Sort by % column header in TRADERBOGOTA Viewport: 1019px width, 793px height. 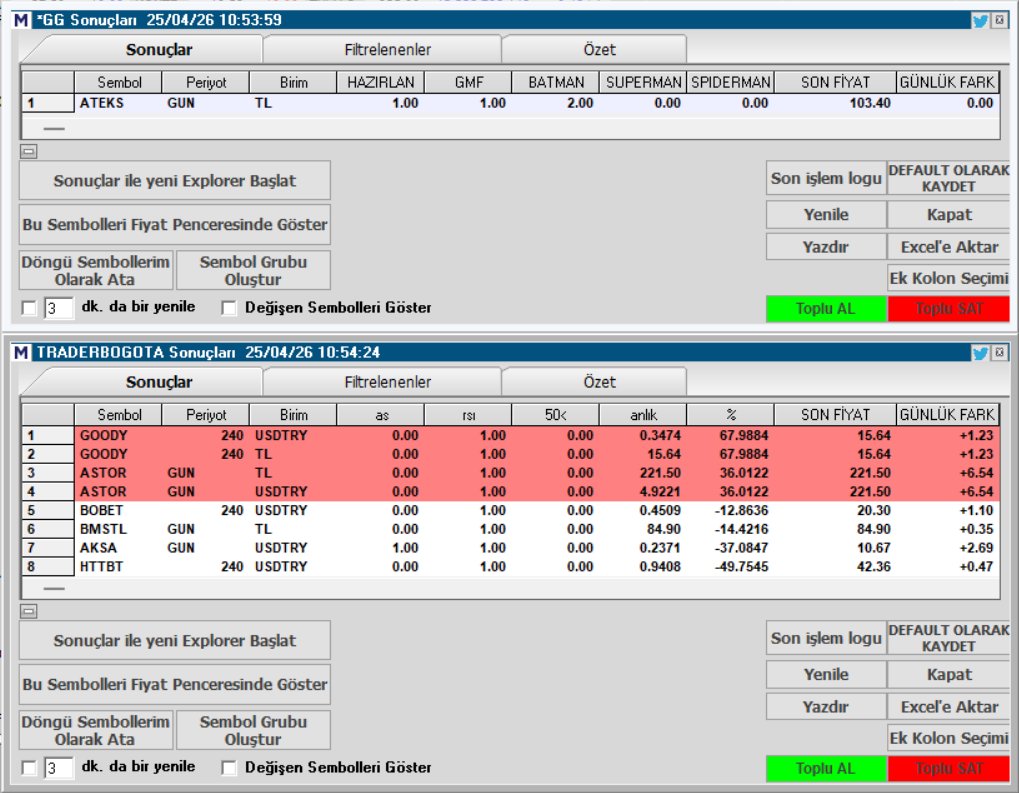(730, 415)
